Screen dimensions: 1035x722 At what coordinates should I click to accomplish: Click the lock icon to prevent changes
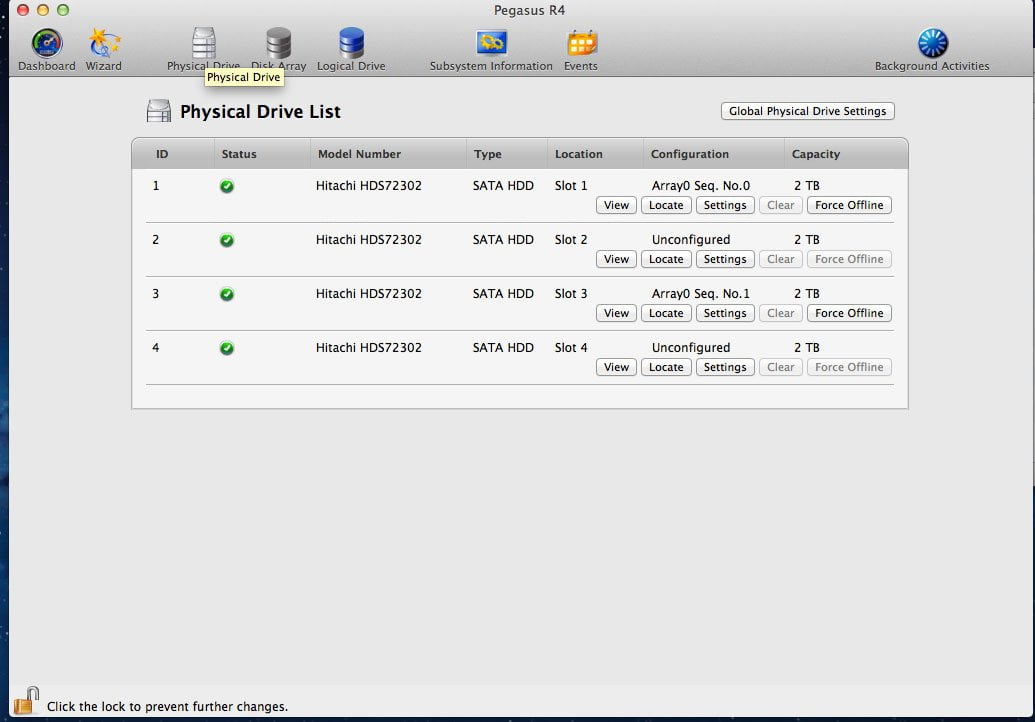26,700
